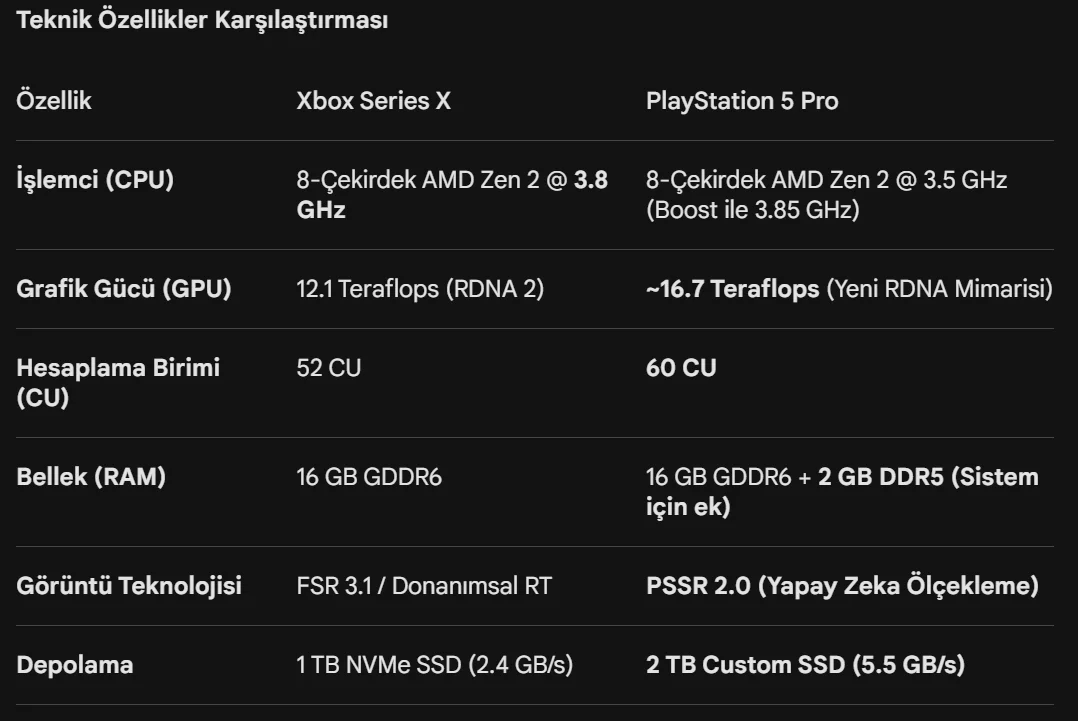Select the "Görüntü Teknolojisi" row label
Screen dimensions: 1078x721
point(129,586)
